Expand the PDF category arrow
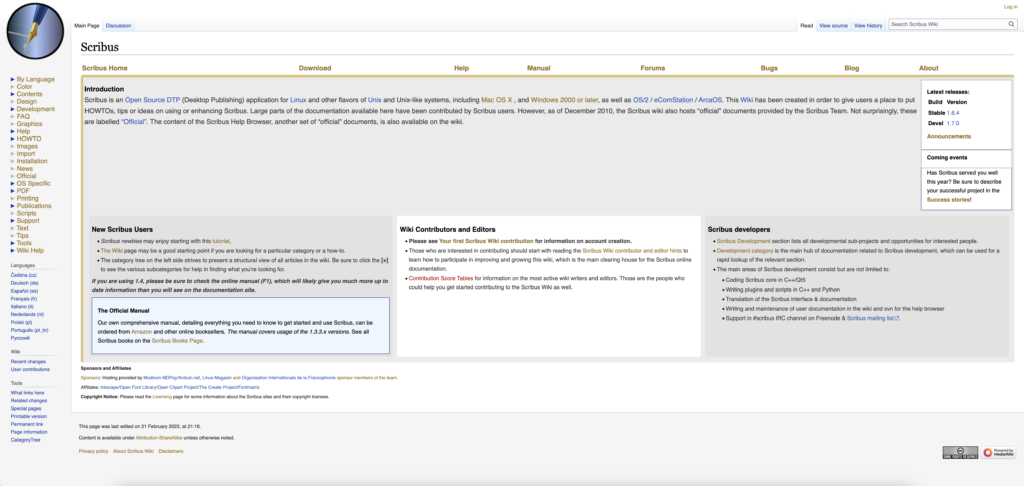1024x486 pixels. coord(12,191)
